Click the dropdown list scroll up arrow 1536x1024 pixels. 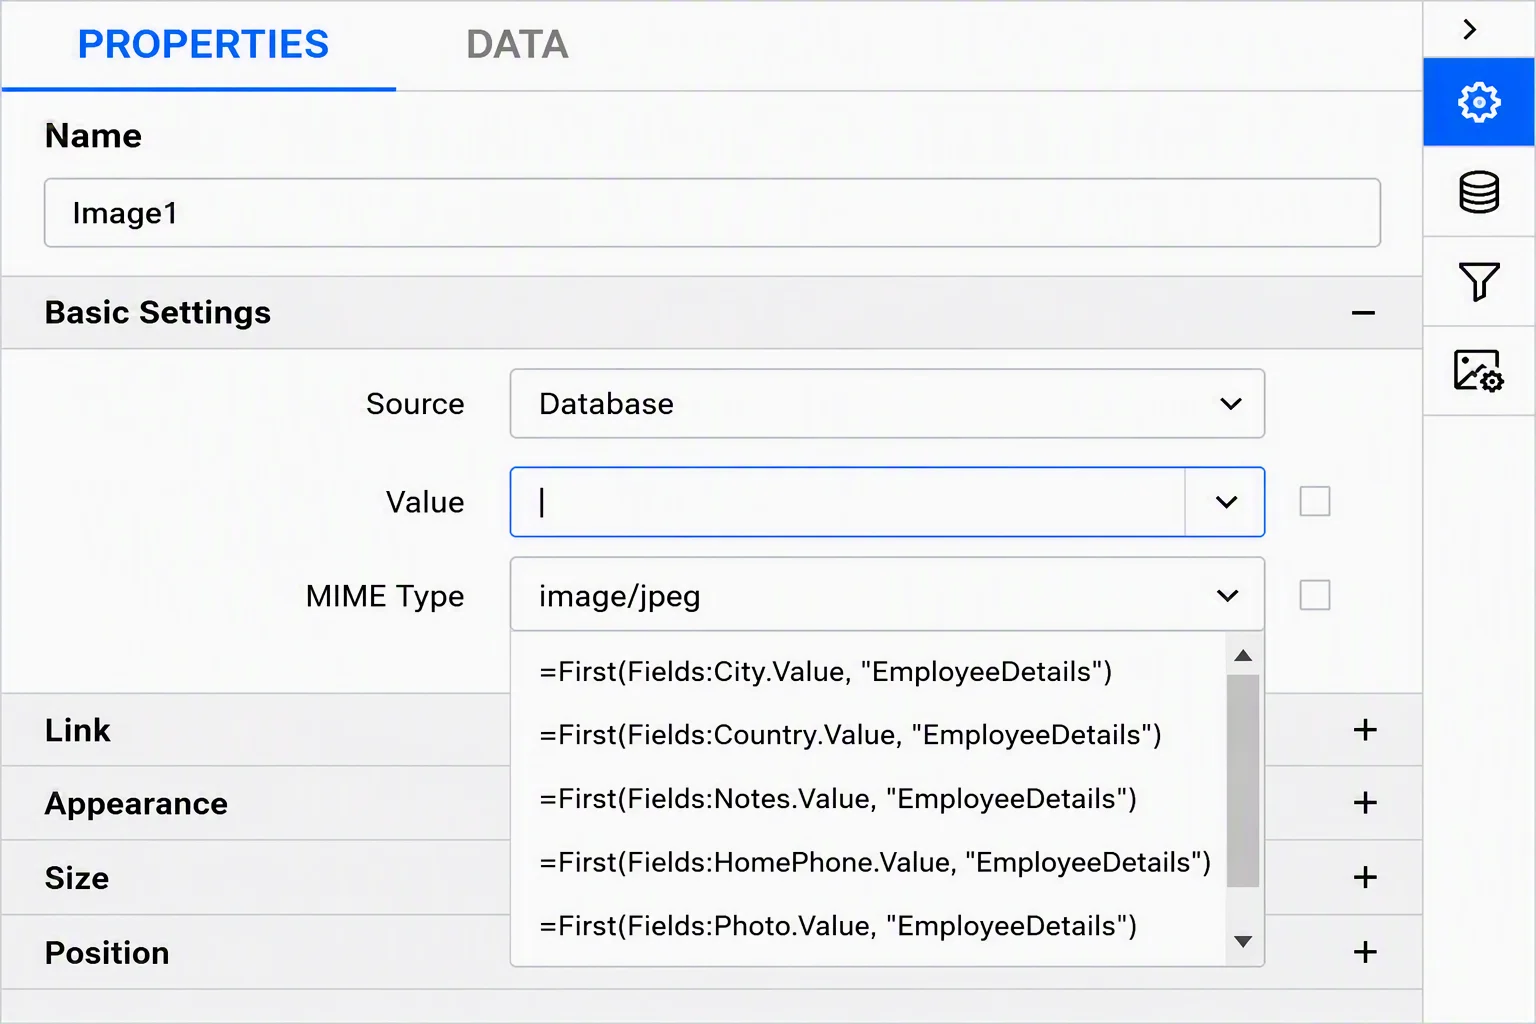pos(1243,656)
